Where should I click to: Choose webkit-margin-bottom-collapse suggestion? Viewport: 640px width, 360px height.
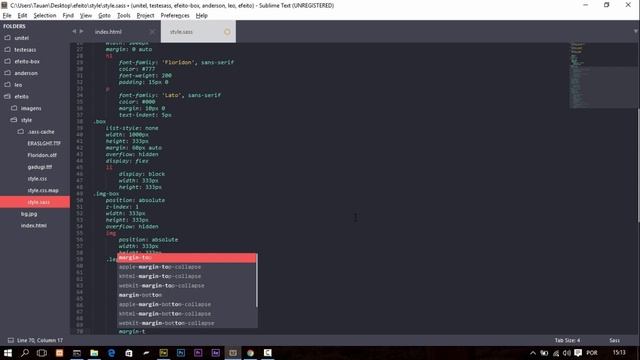pos(187,323)
